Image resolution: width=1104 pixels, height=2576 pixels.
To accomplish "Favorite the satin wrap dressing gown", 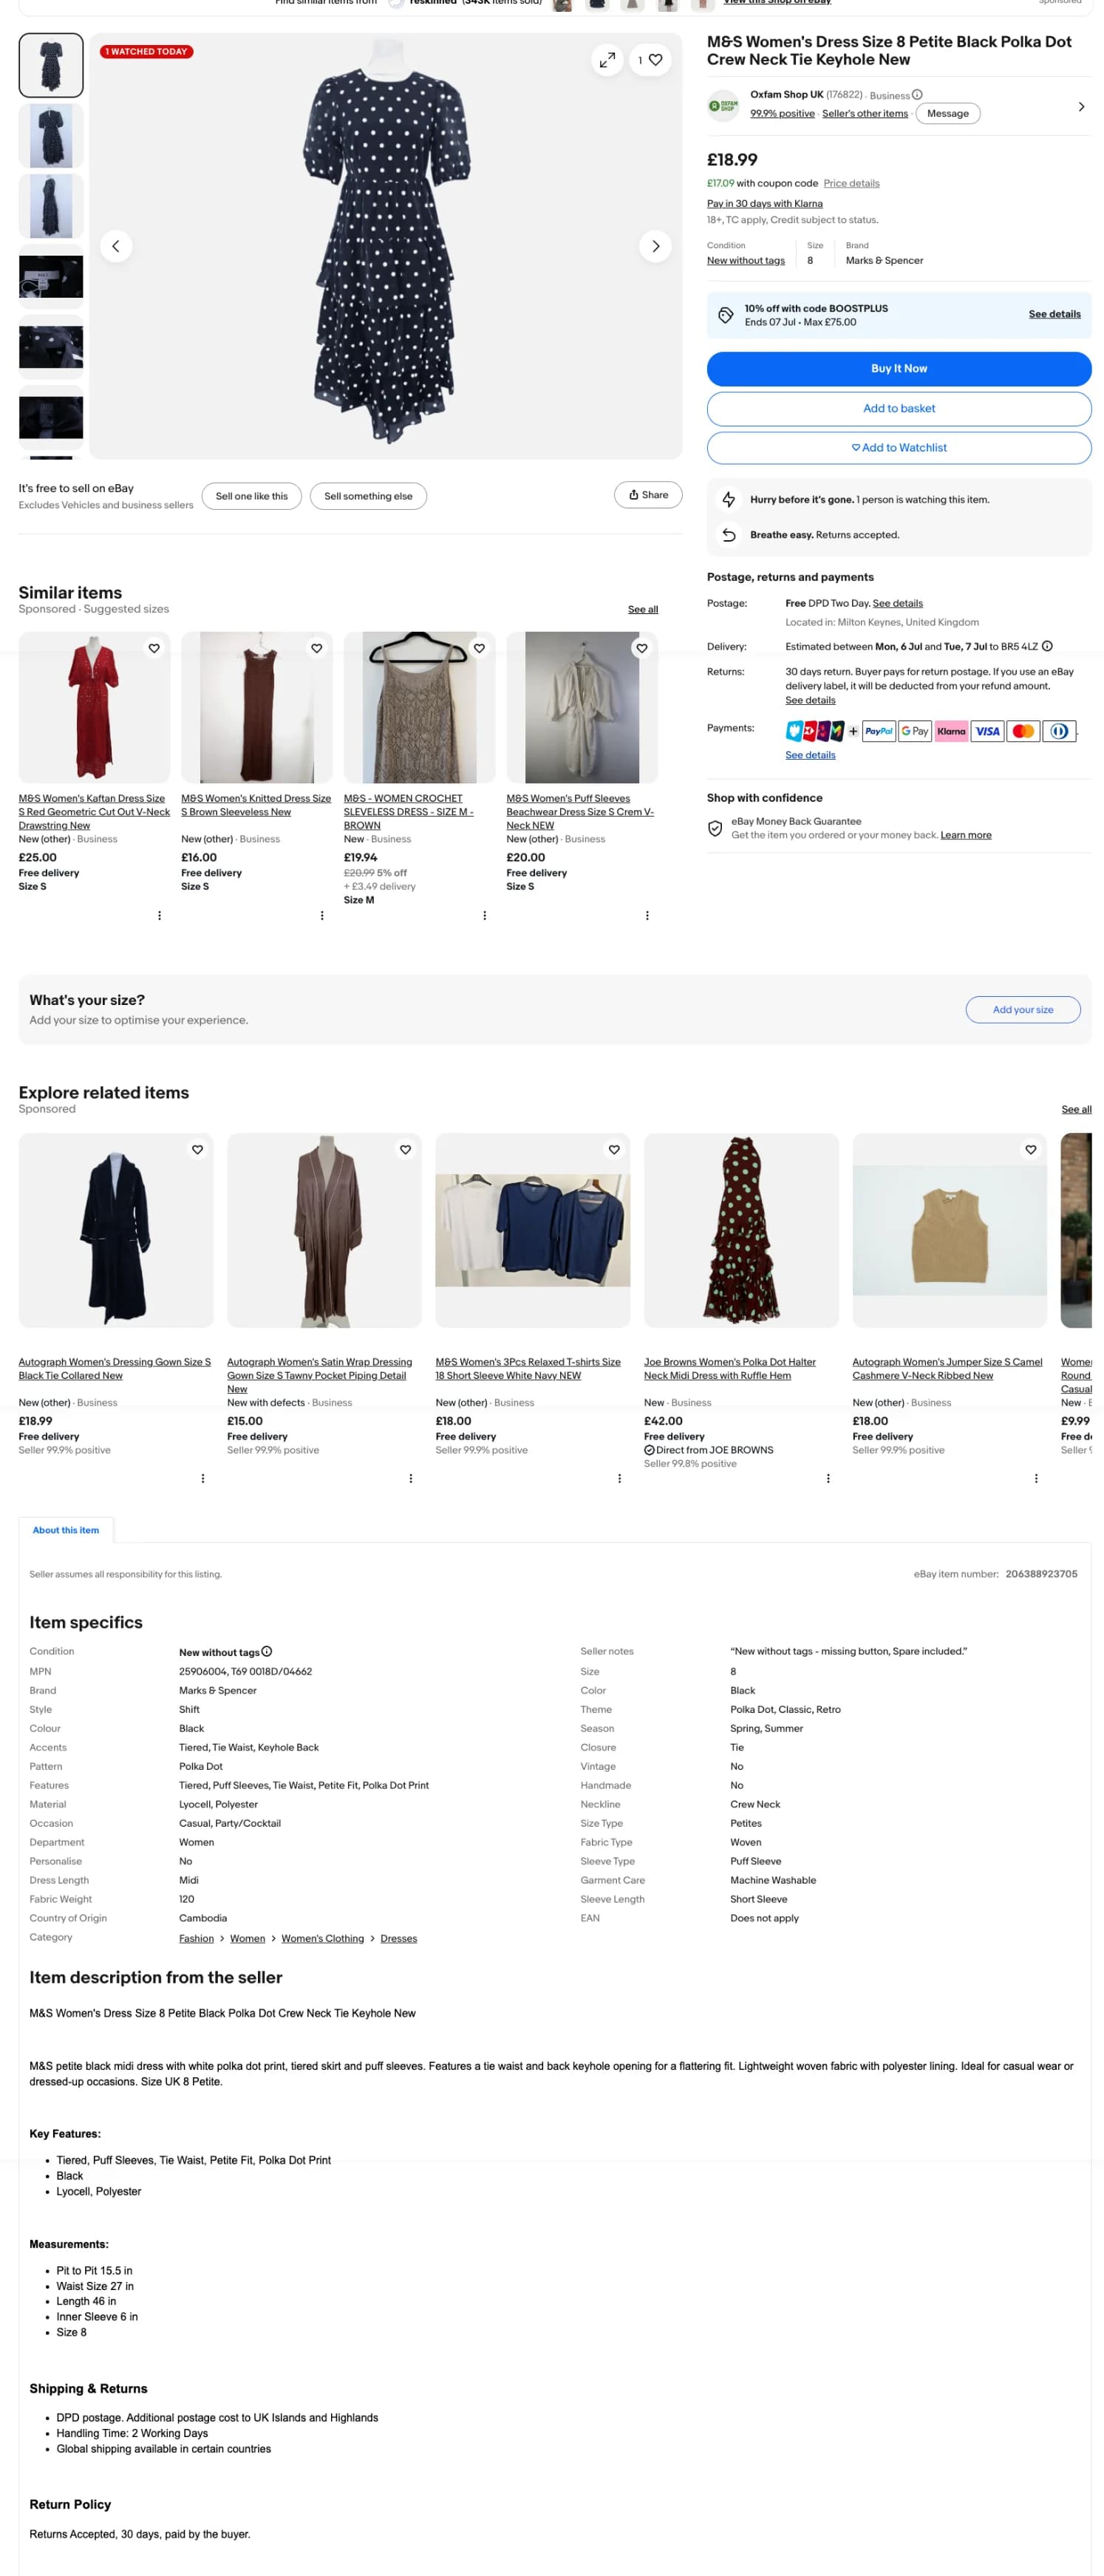I will [405, 1149].
